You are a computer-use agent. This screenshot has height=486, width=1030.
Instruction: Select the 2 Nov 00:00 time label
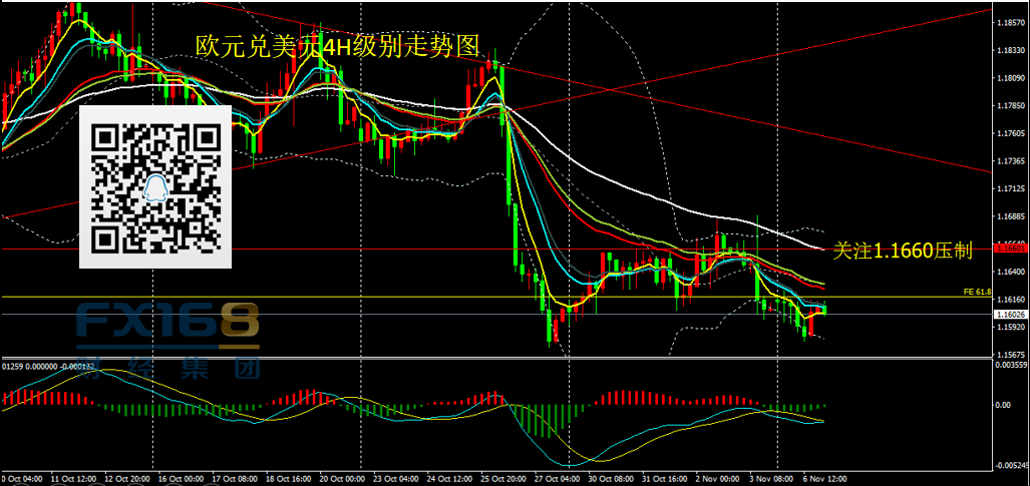[x=720, y=478]
